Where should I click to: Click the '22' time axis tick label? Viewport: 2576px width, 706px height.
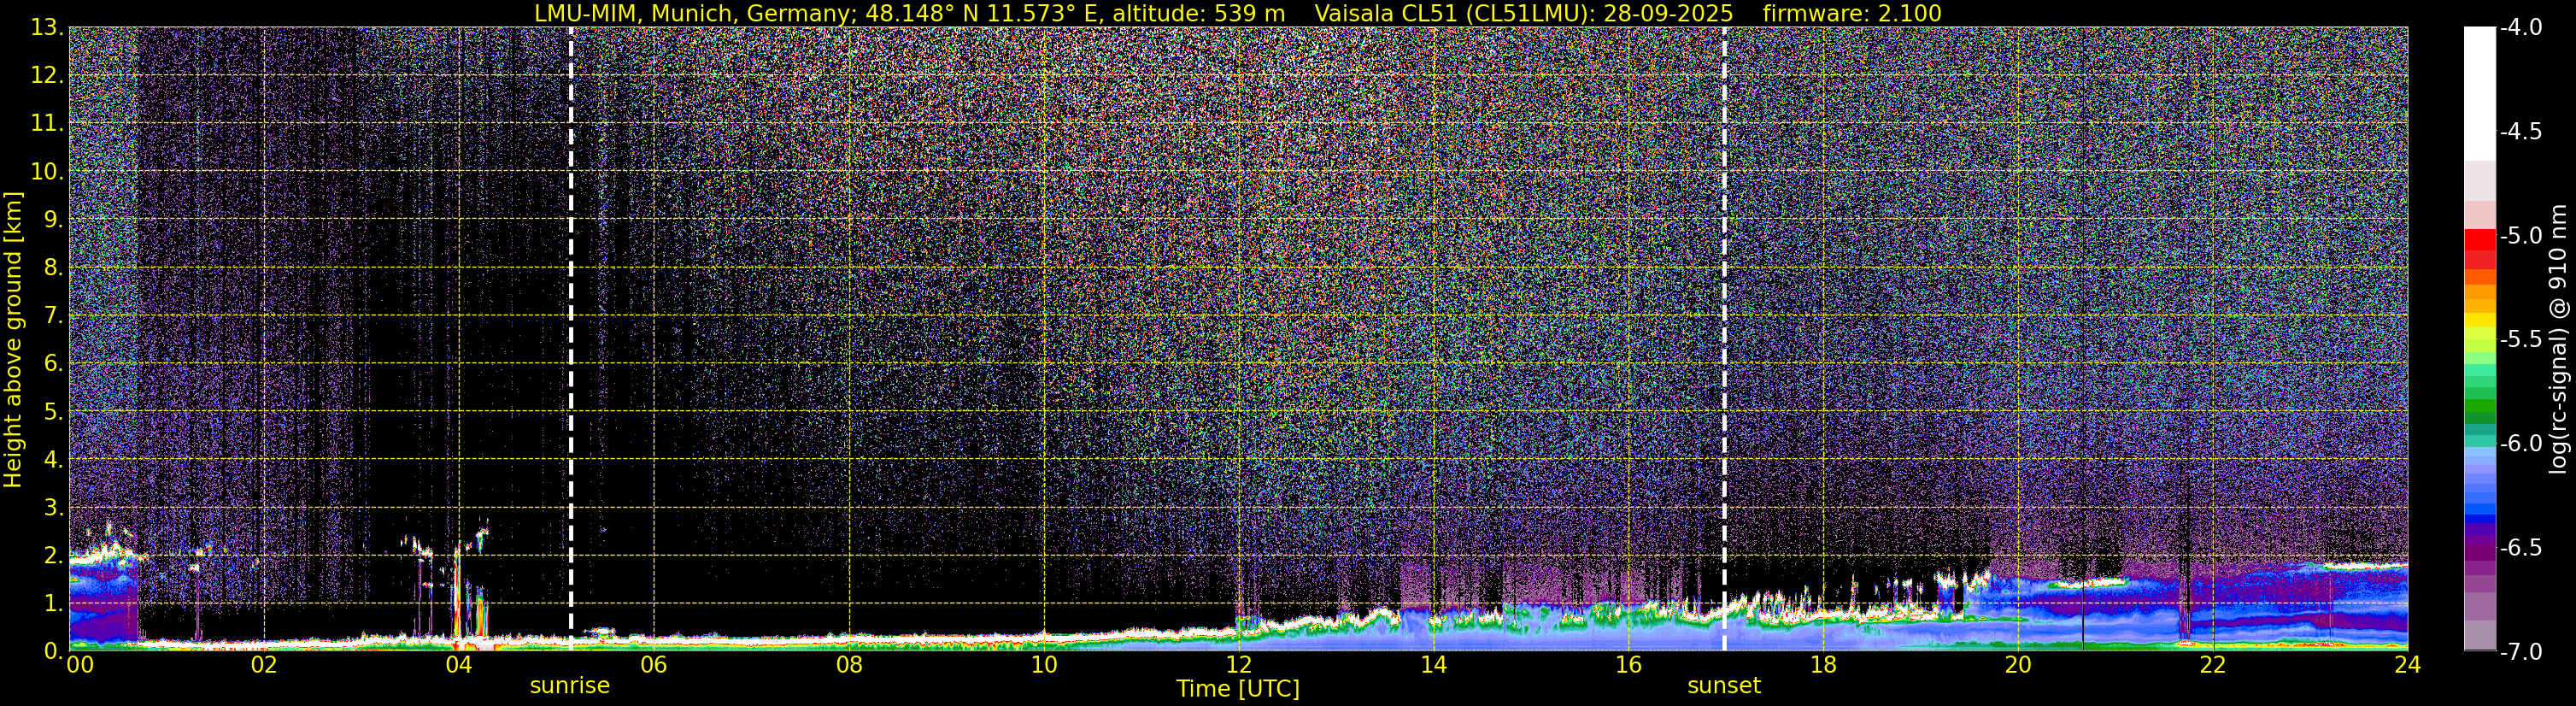(2213, 665)
